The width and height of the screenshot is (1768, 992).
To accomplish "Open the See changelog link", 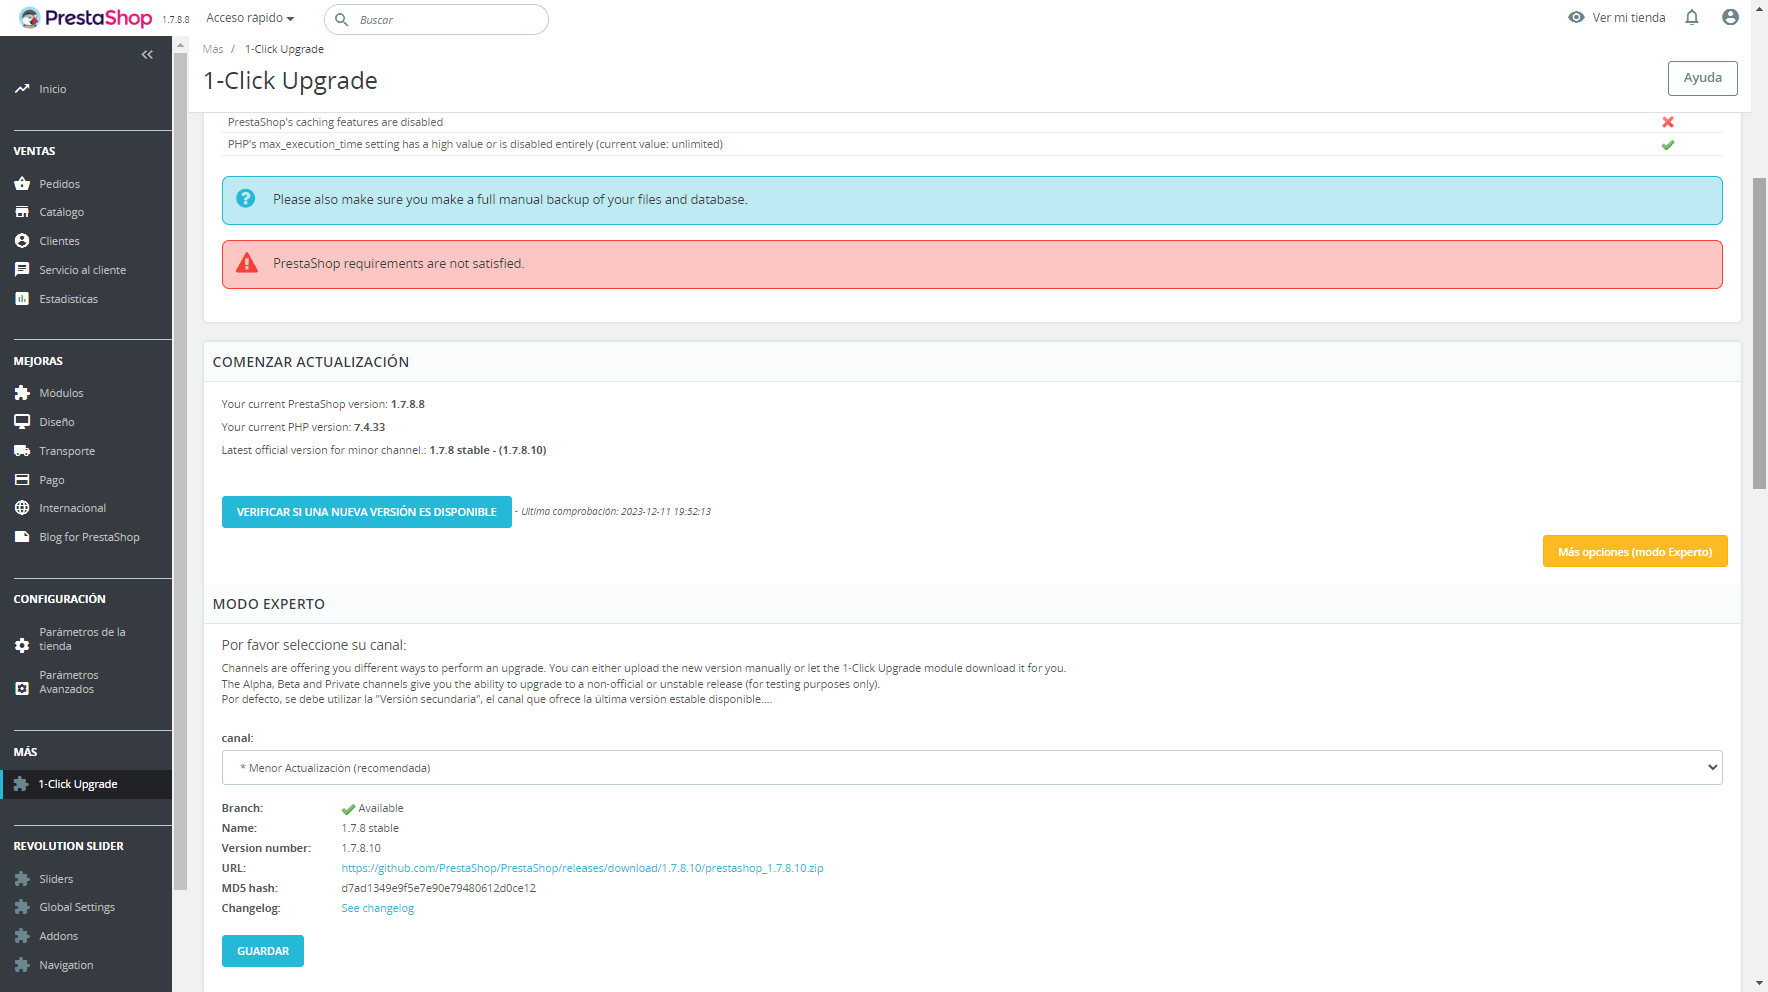I will (377, 908).
